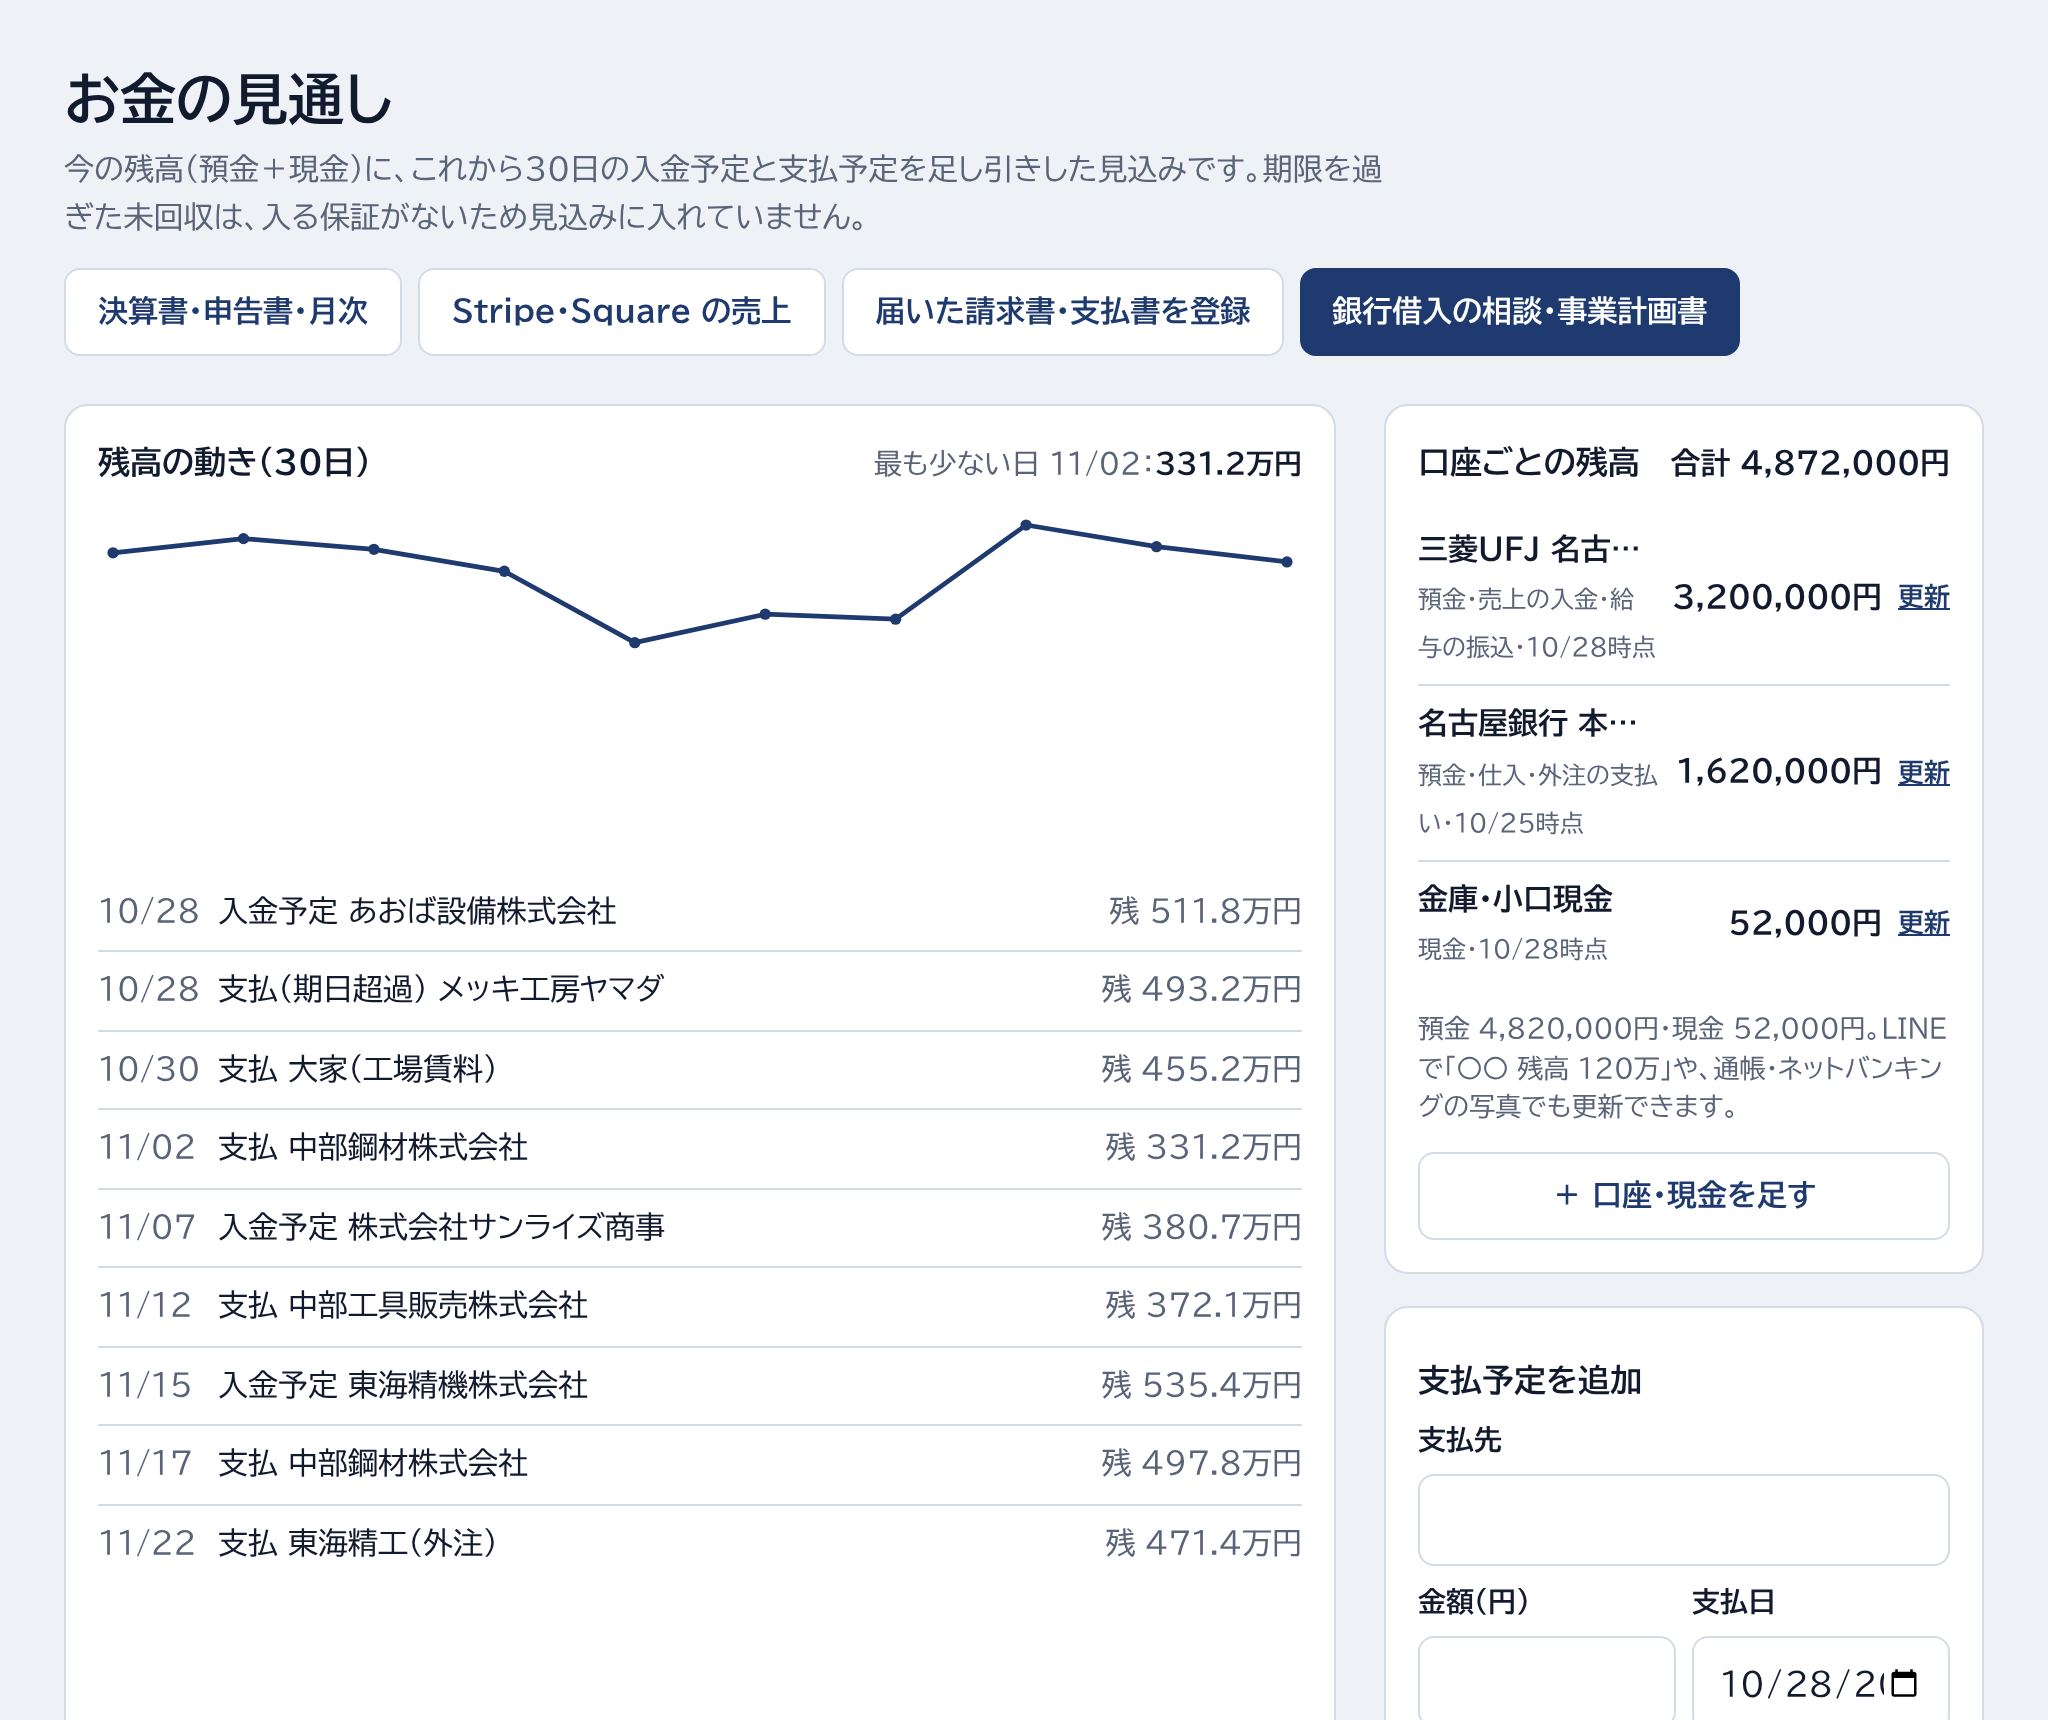Click 金庫・小口現金 account name
The height and width of the screenshot is (1720, 2048).
[1515, 899]
